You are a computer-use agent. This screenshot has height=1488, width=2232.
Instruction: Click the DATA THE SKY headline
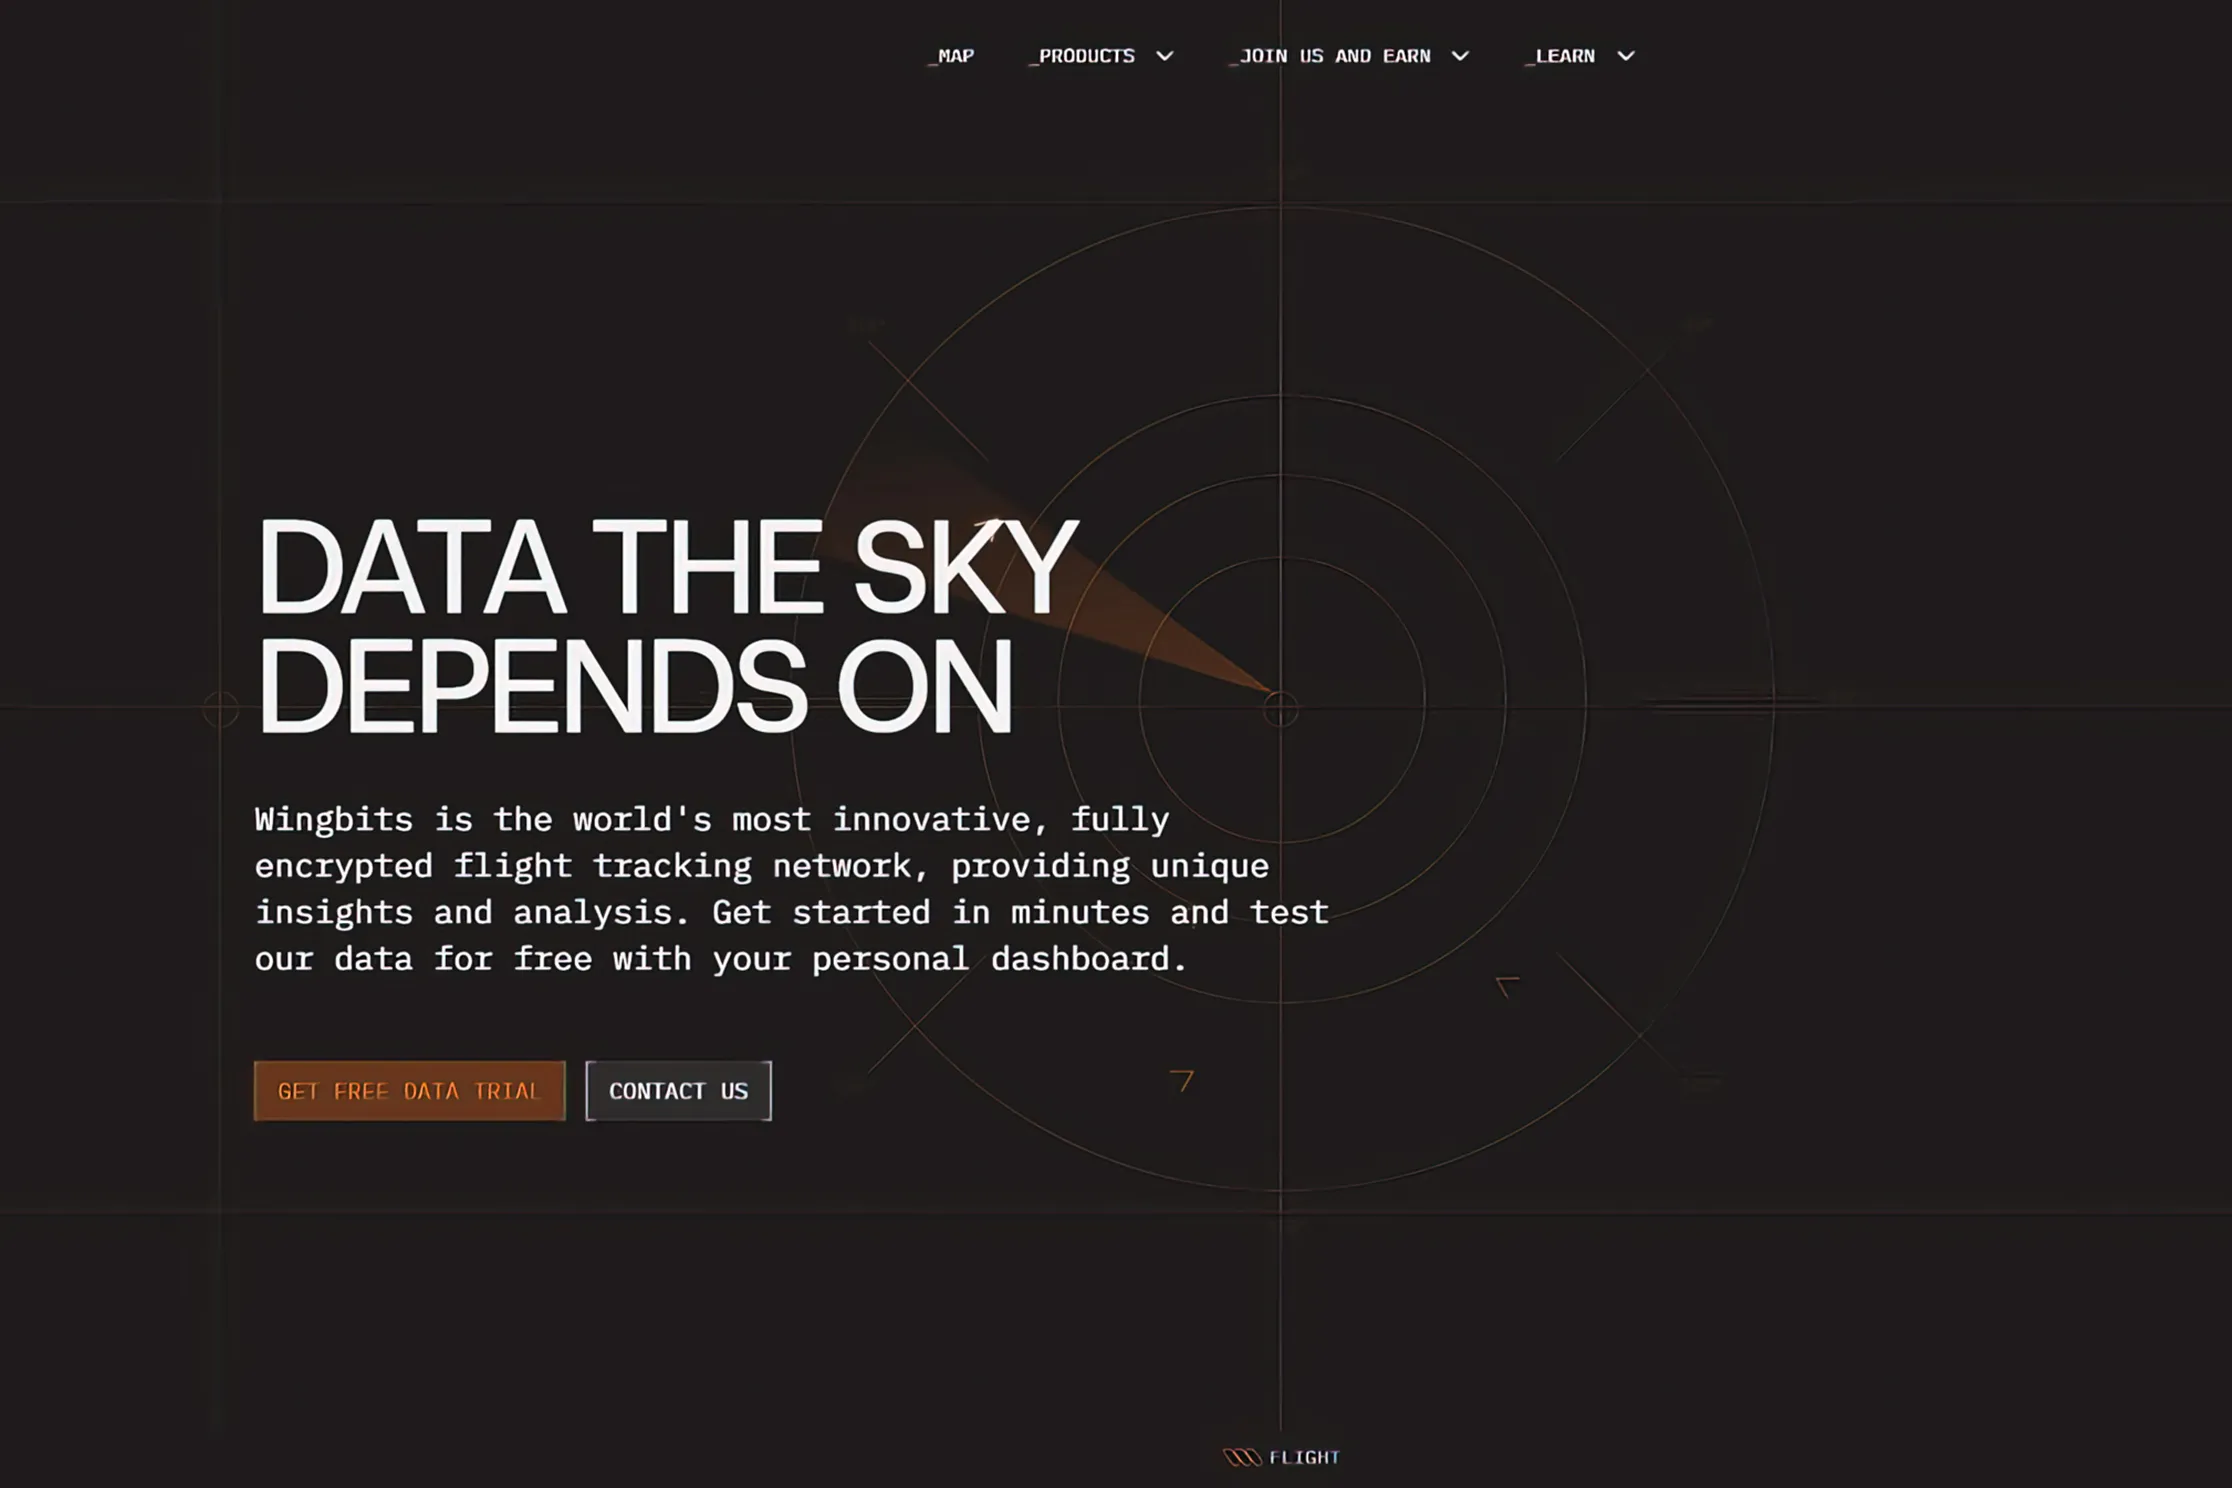tap(667, 566)
